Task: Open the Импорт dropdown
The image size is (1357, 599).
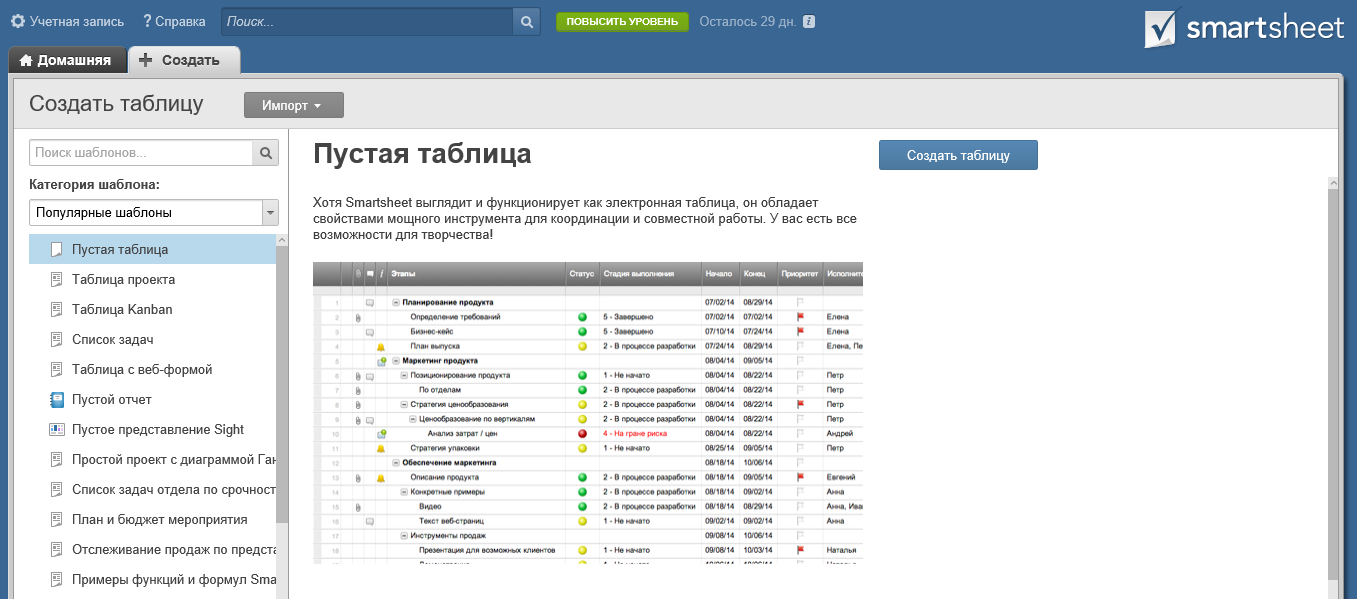Action: click(x=293, y=104)
